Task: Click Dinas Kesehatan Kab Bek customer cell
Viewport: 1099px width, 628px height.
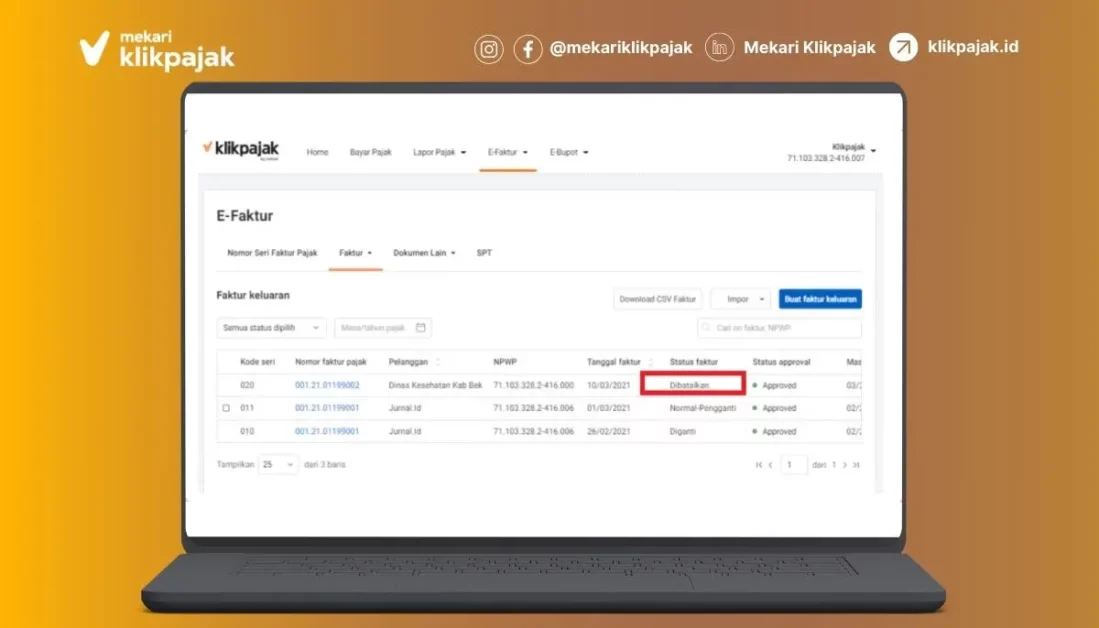Action: (x=435, y=385)
